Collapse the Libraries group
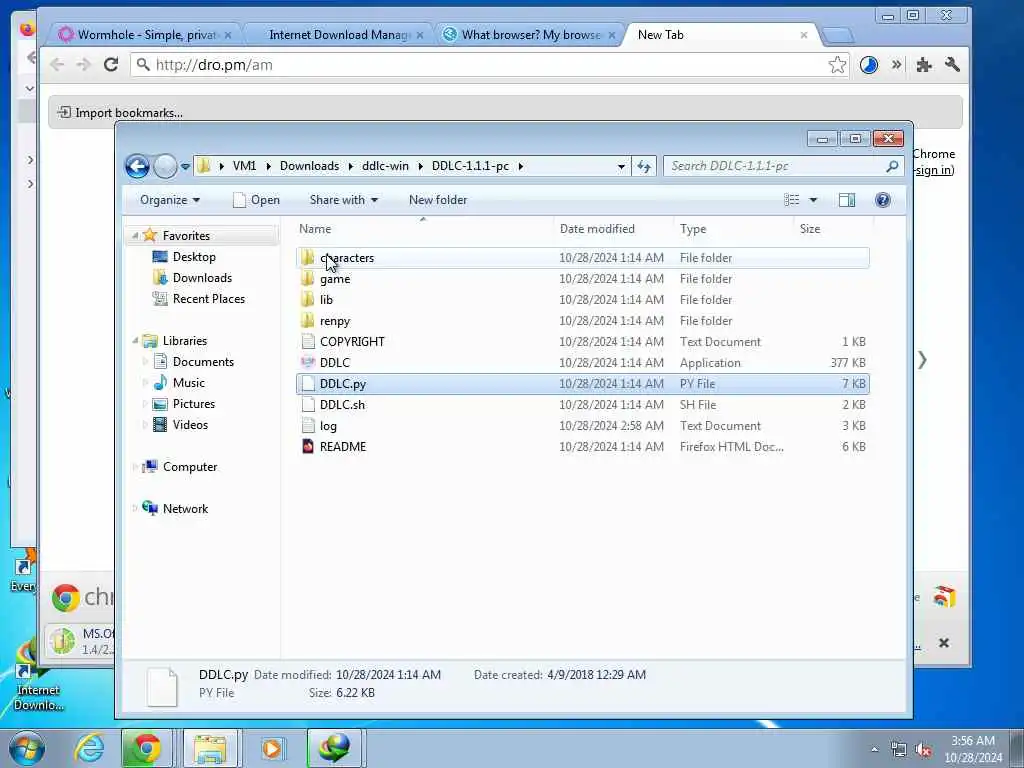The width and height of the screenshot is (1024, 768). pos(135,341)
